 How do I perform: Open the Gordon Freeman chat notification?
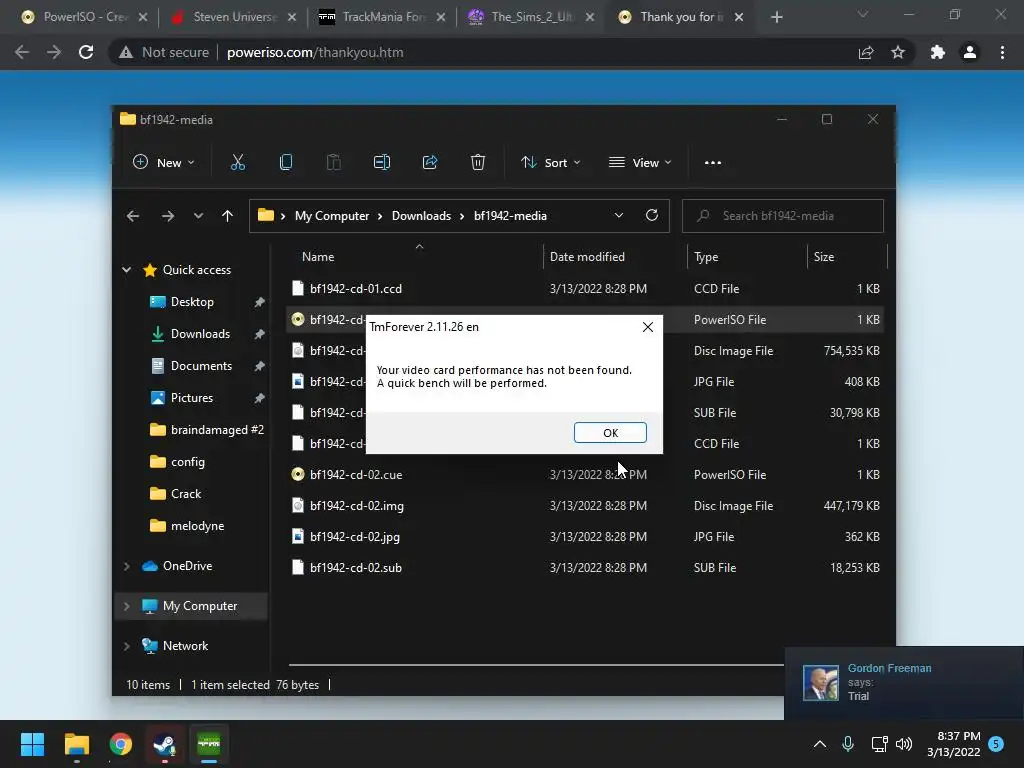[x=904, y=682]
